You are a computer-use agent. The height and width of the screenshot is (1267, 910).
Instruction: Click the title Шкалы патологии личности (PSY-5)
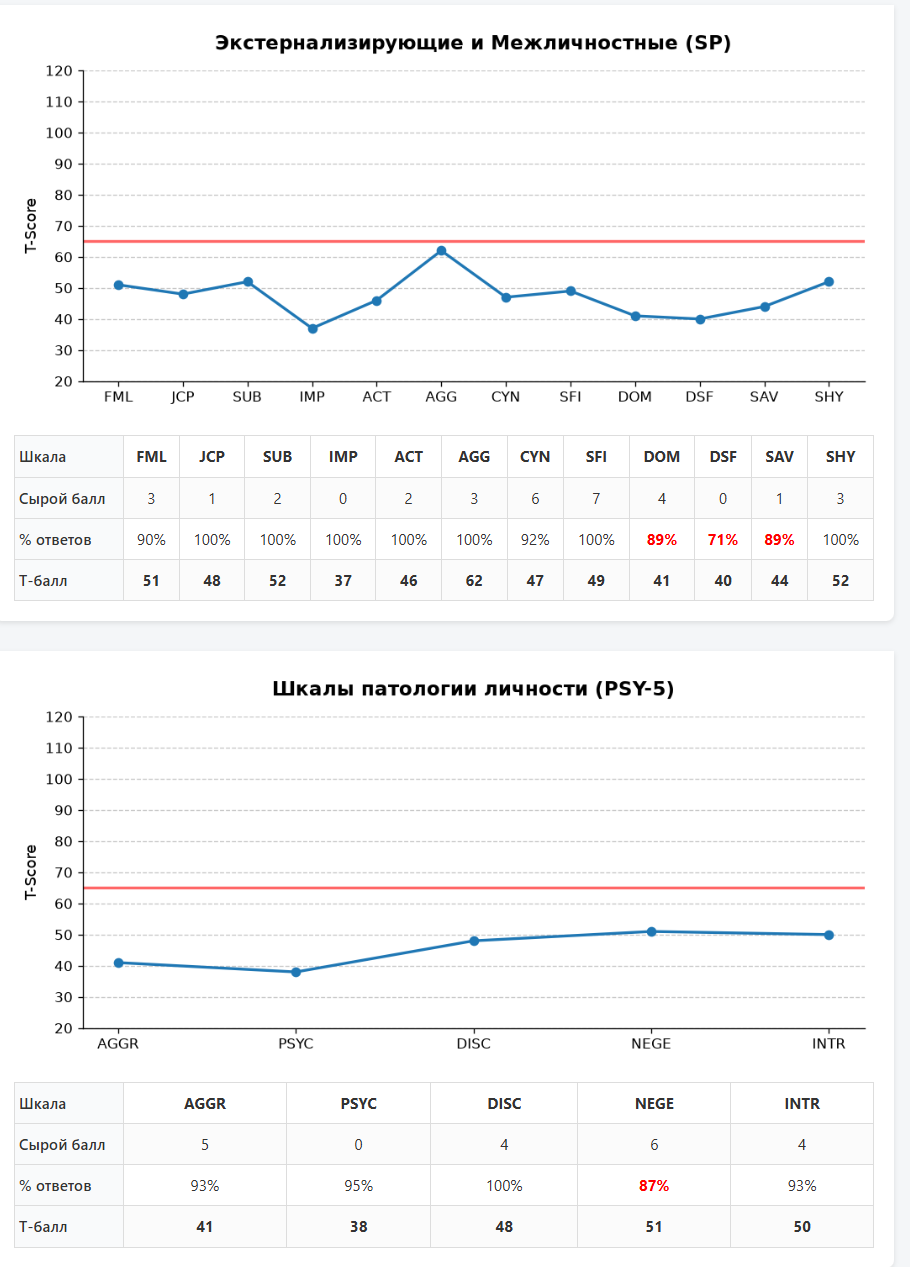point(474,689)
